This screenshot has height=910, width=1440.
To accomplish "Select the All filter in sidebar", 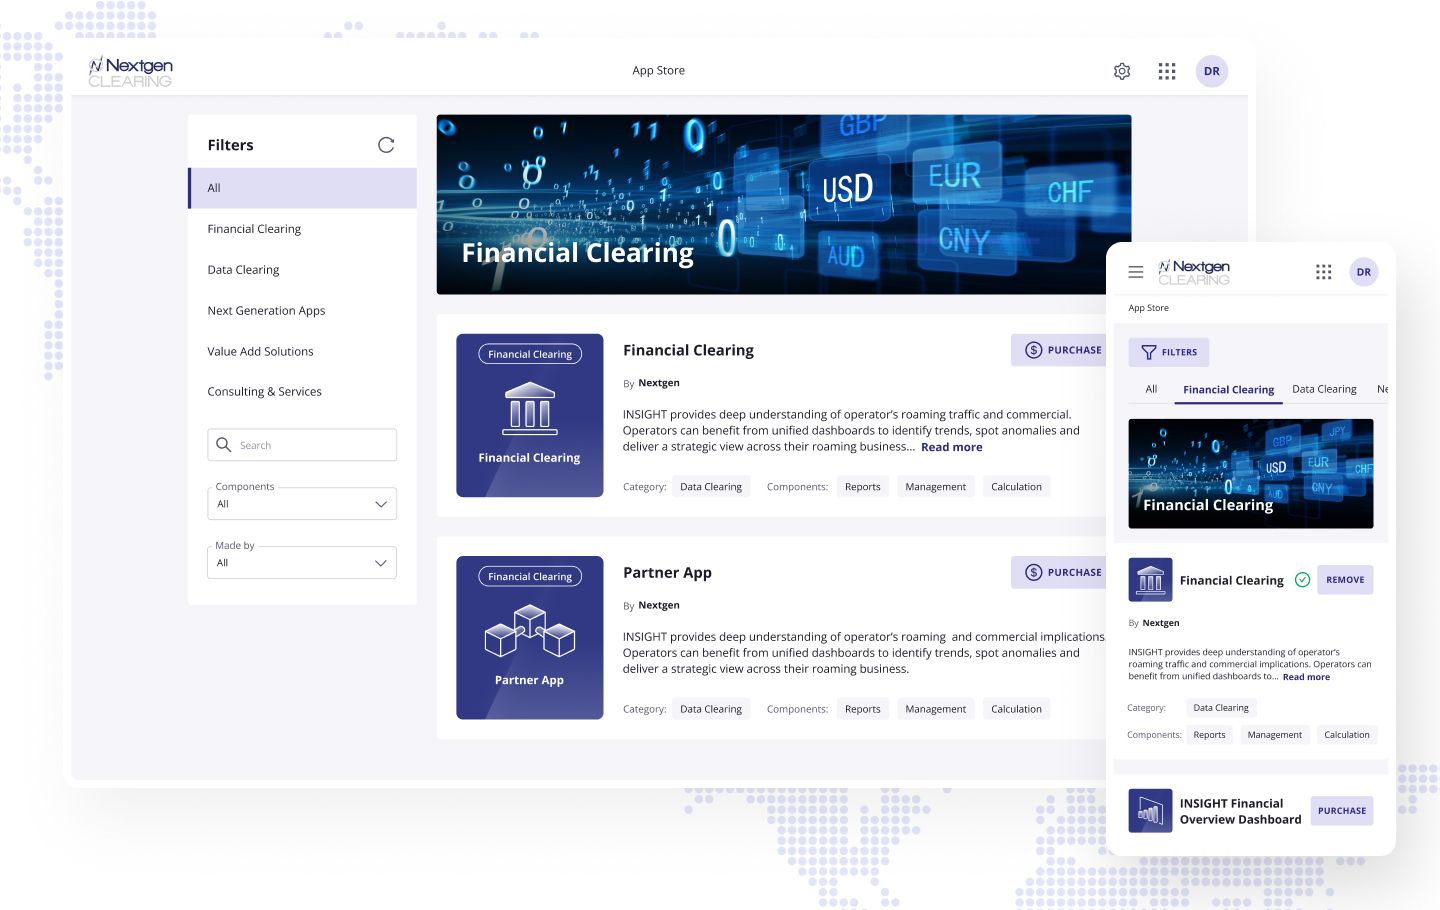I will click(302, 188).
